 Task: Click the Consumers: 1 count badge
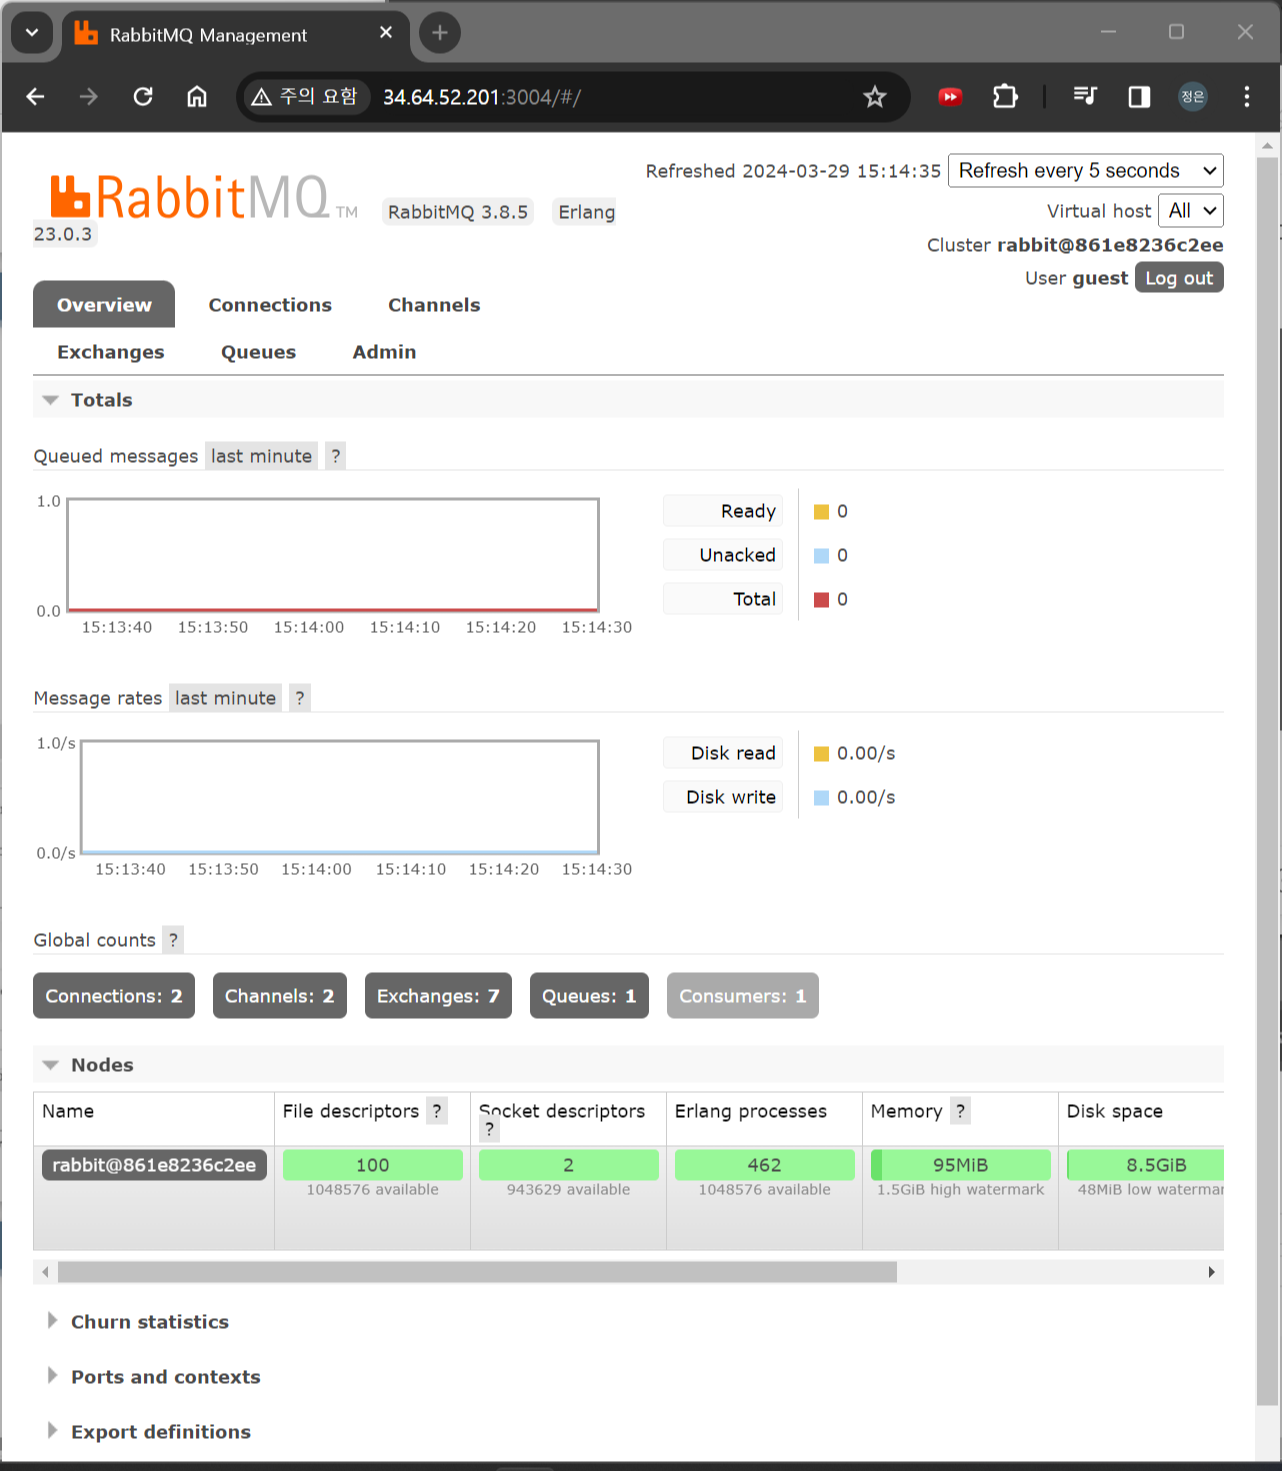coord(743,996)
